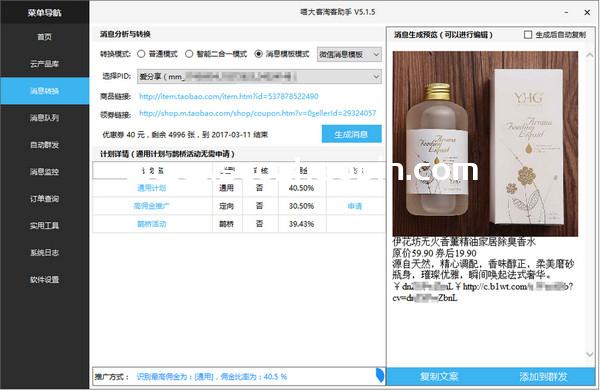Open 自动群发 sidebar item

44,145
